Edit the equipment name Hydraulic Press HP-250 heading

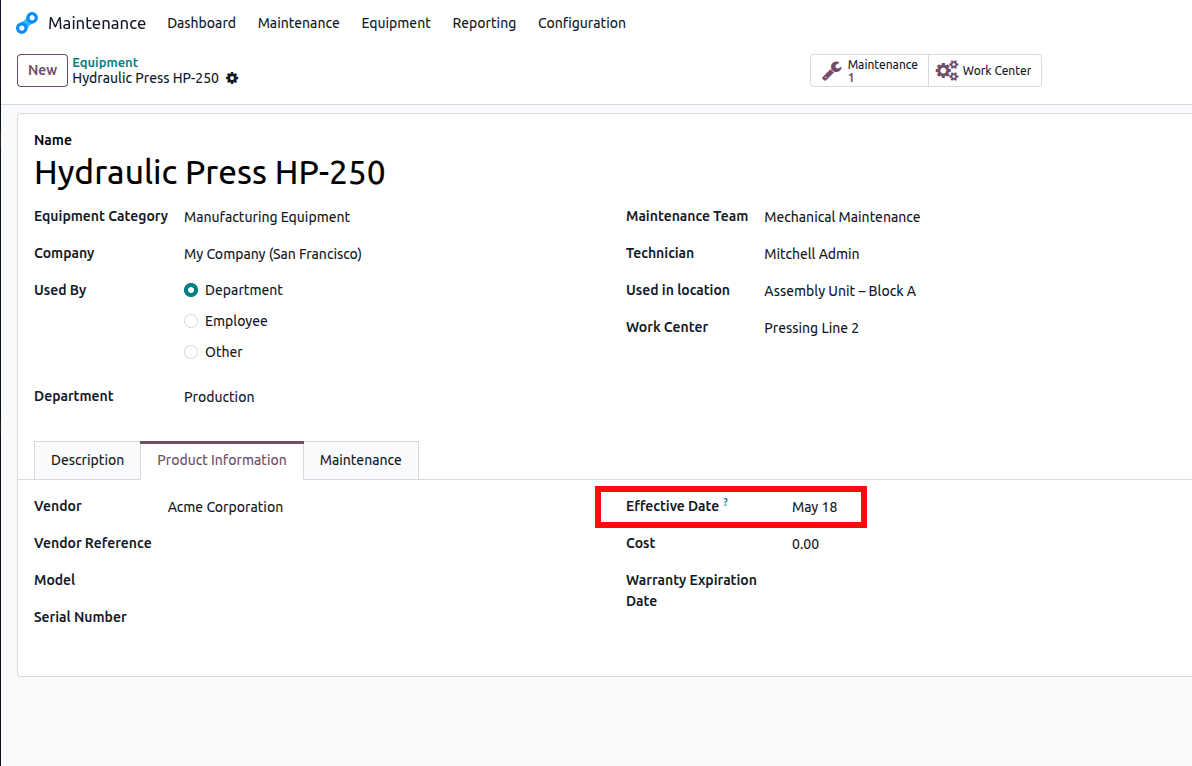[x=210, y=173]
